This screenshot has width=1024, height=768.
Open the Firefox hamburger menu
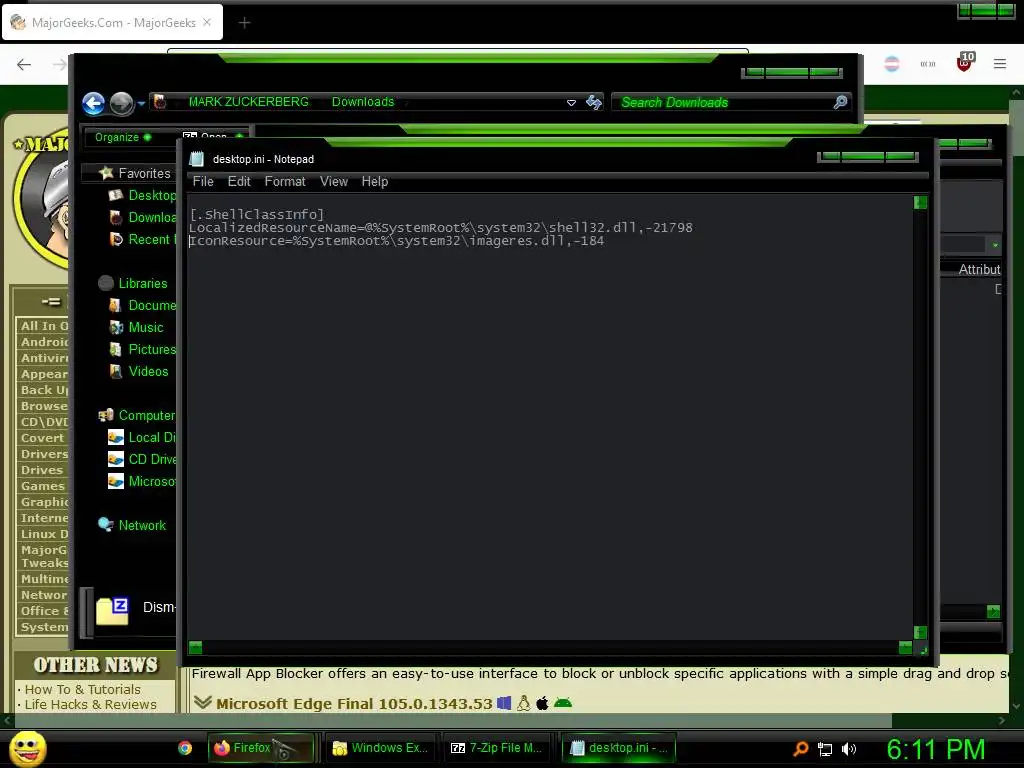[x=1000, y=63]
